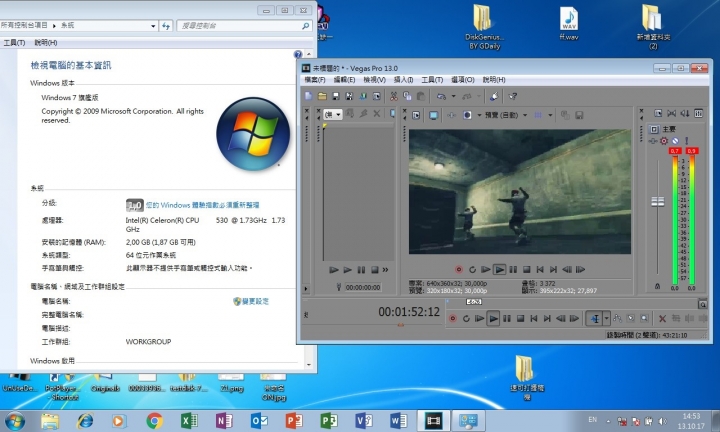Click Go to Start under the video preview
Viewport: 720px width, 432px height.
540,269
